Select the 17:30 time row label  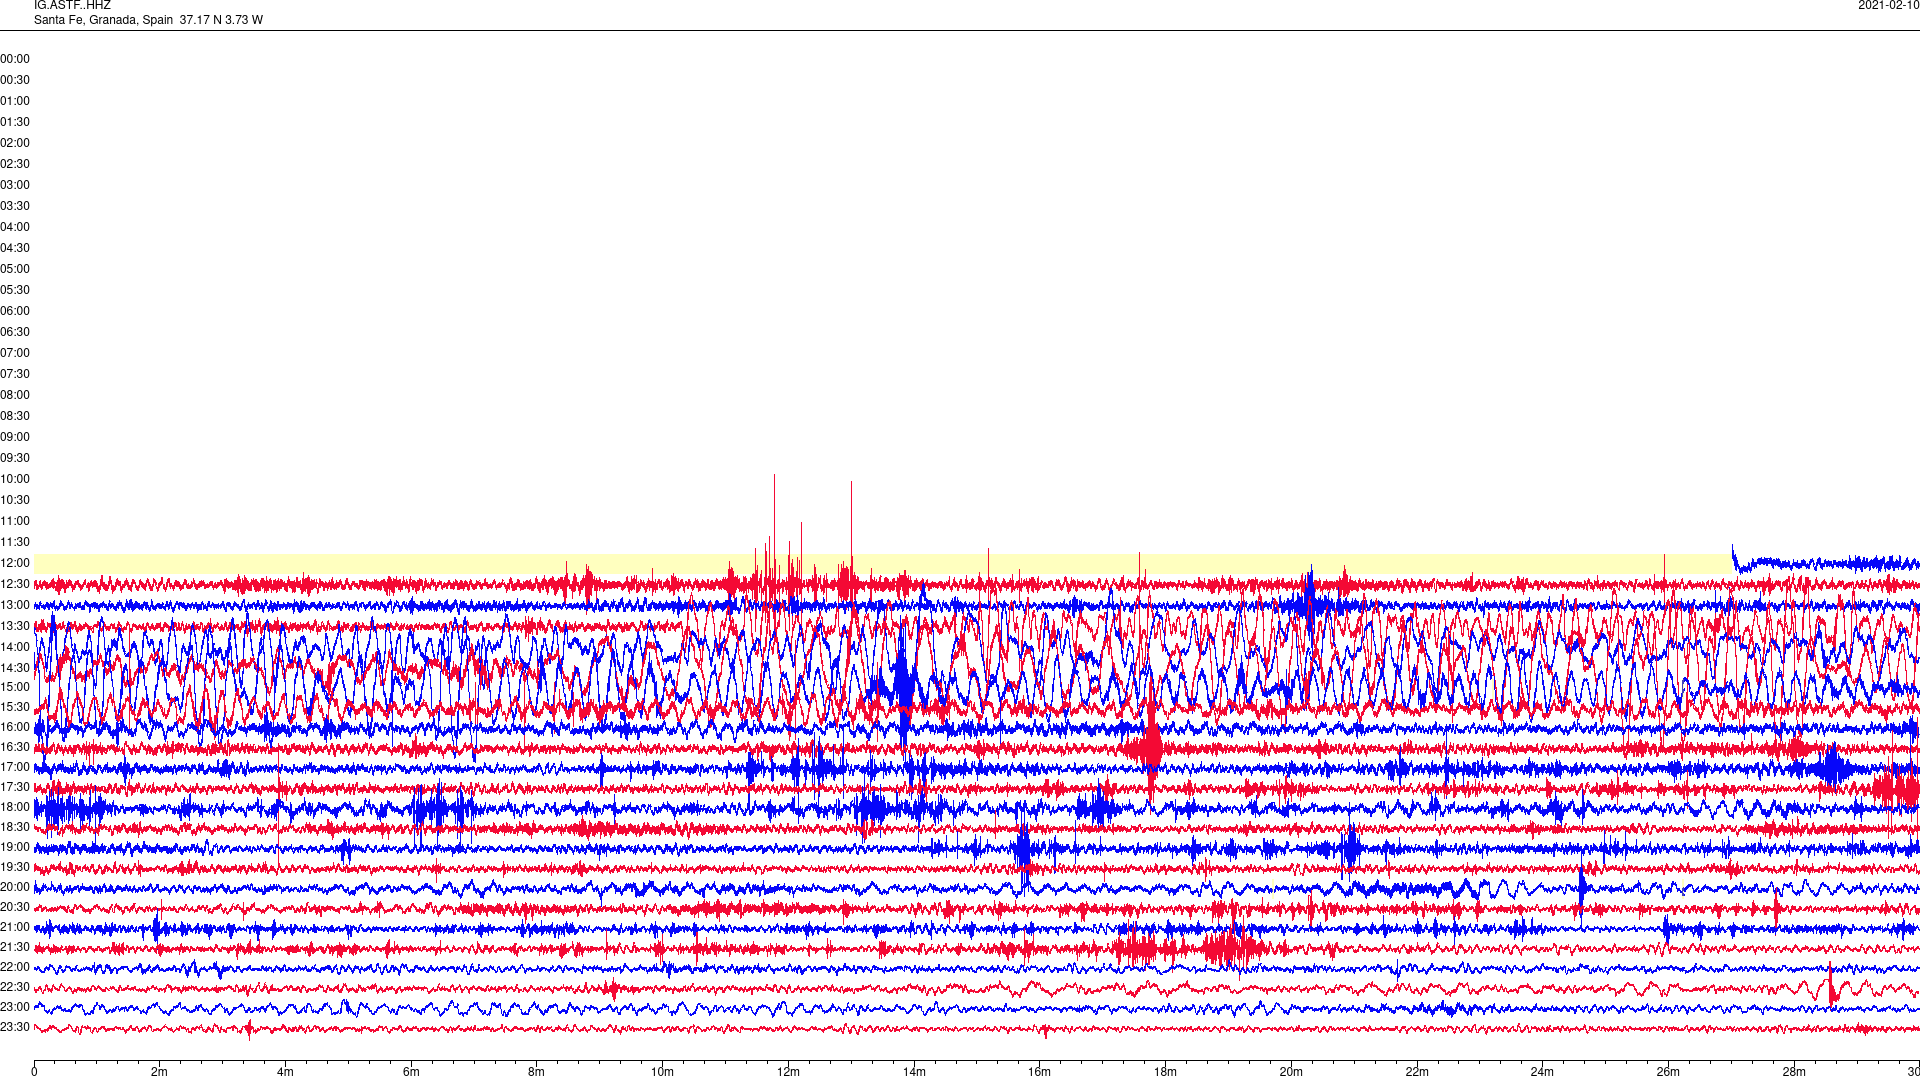click(15, 787)
